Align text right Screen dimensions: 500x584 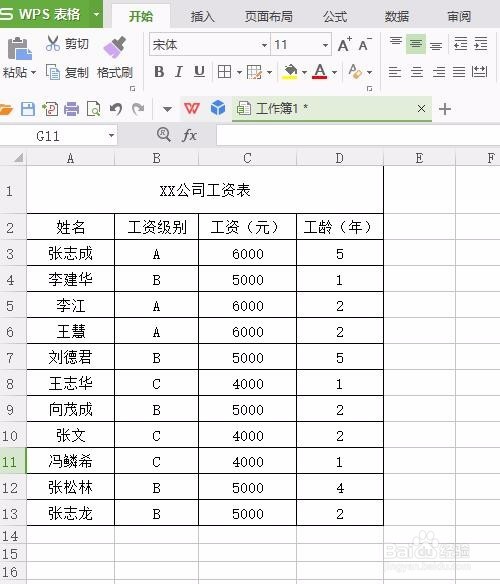point(439,72)
